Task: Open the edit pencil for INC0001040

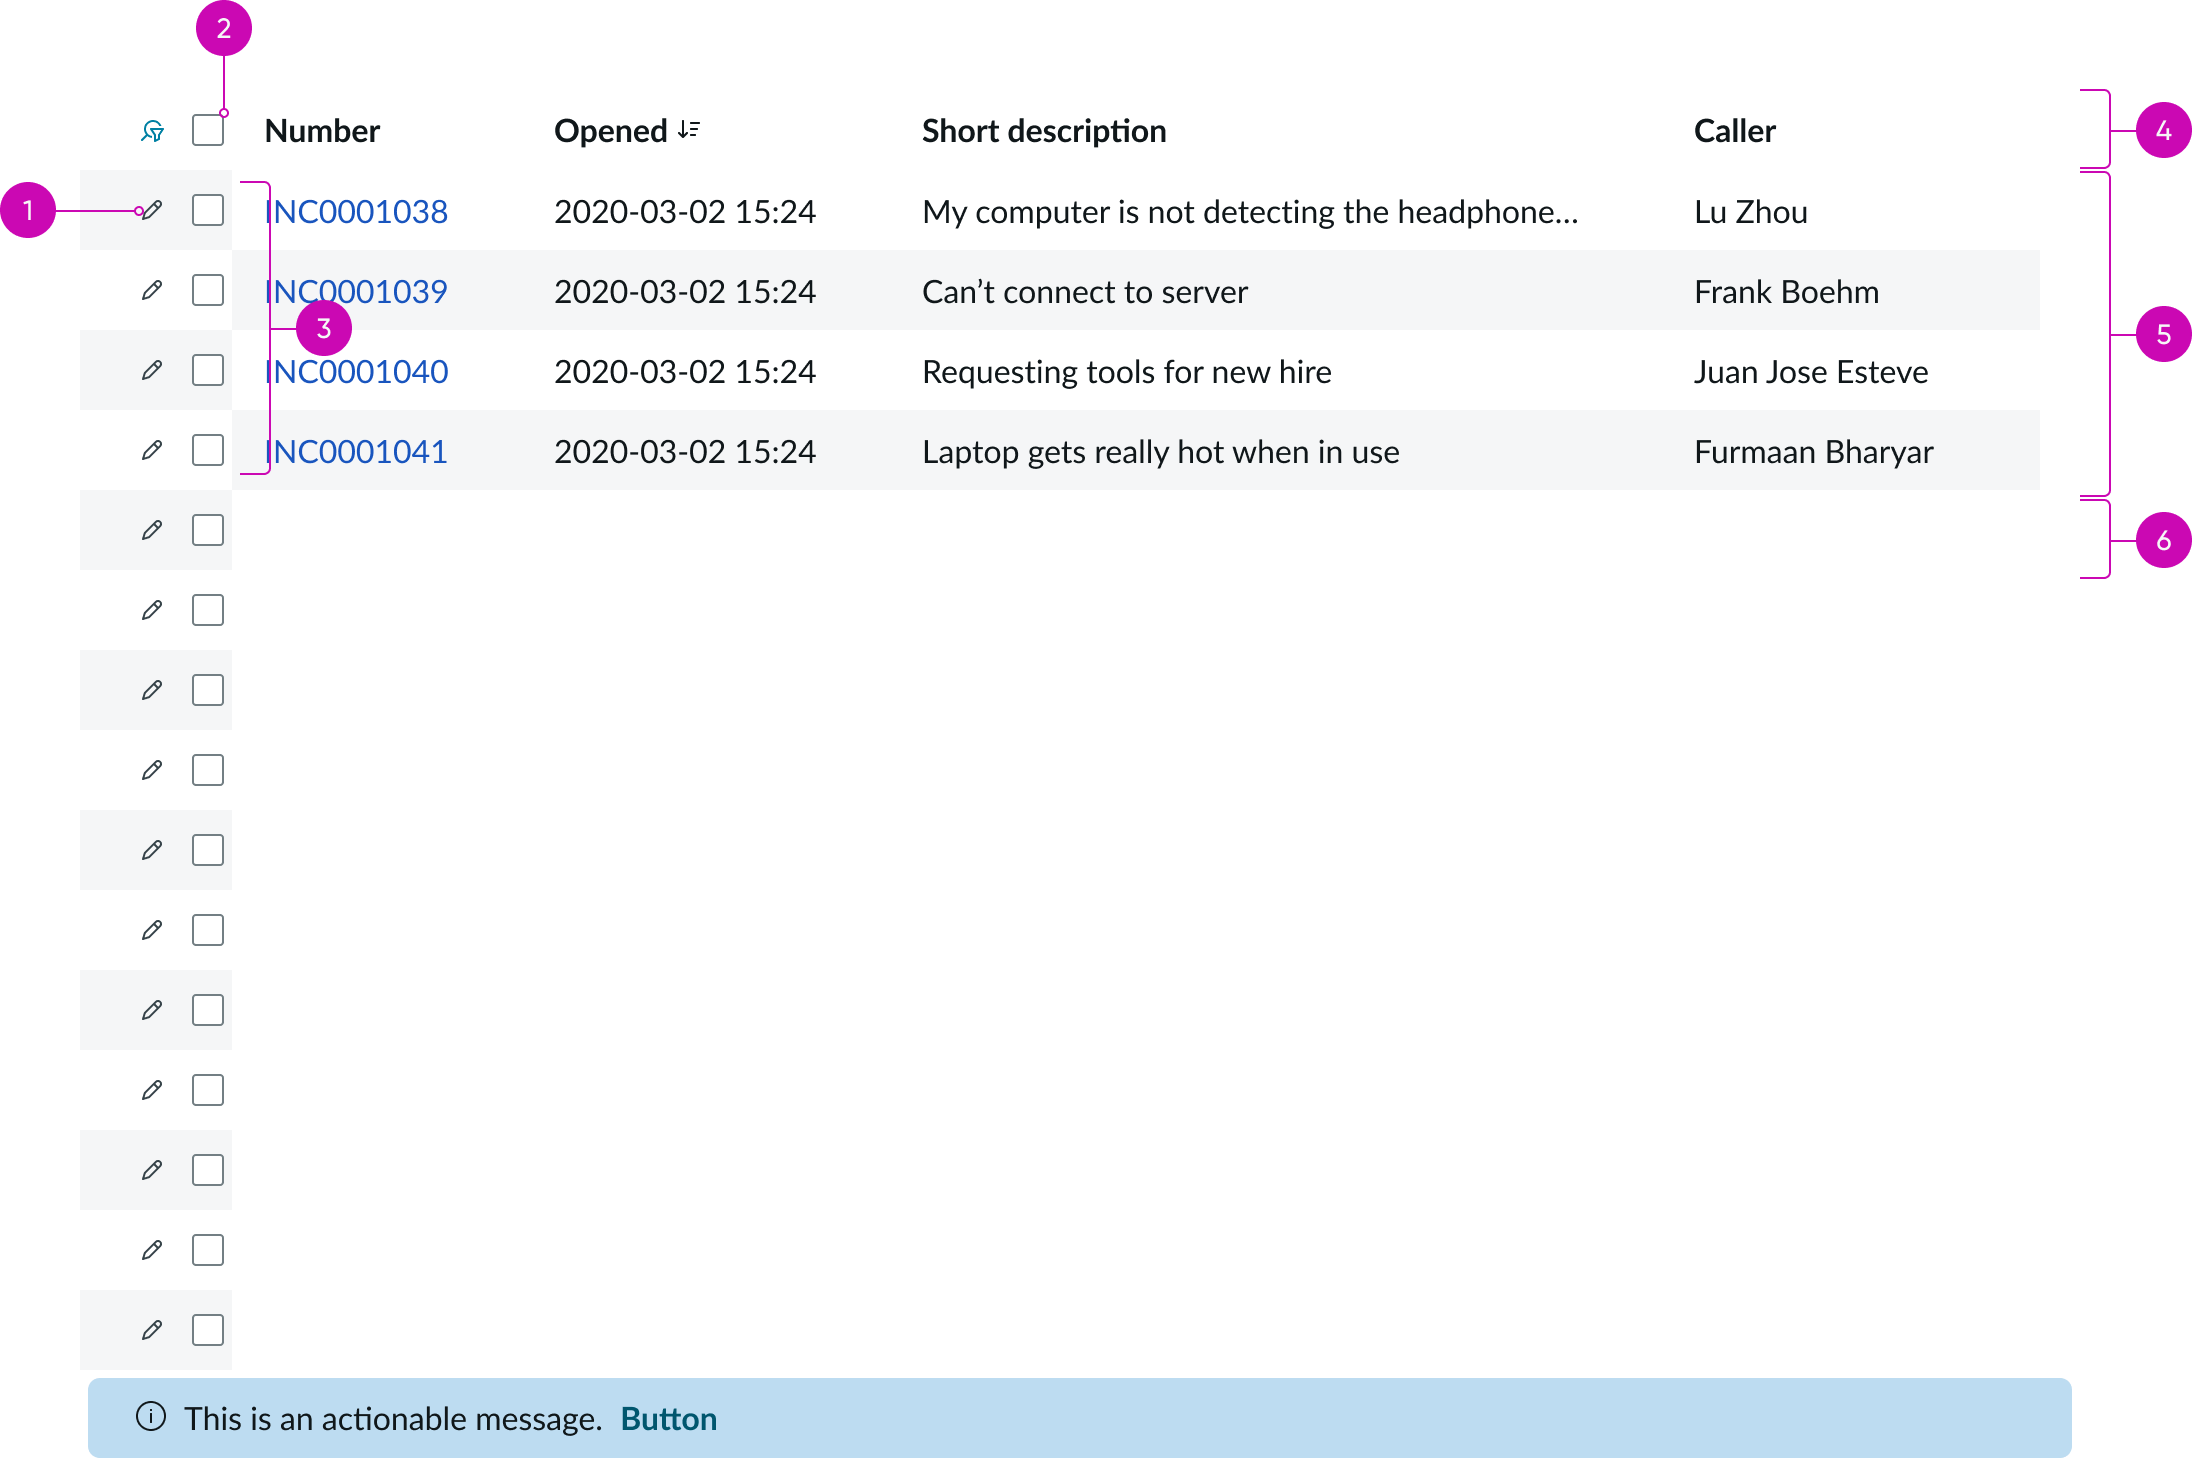Action: [x=152, y=370]
